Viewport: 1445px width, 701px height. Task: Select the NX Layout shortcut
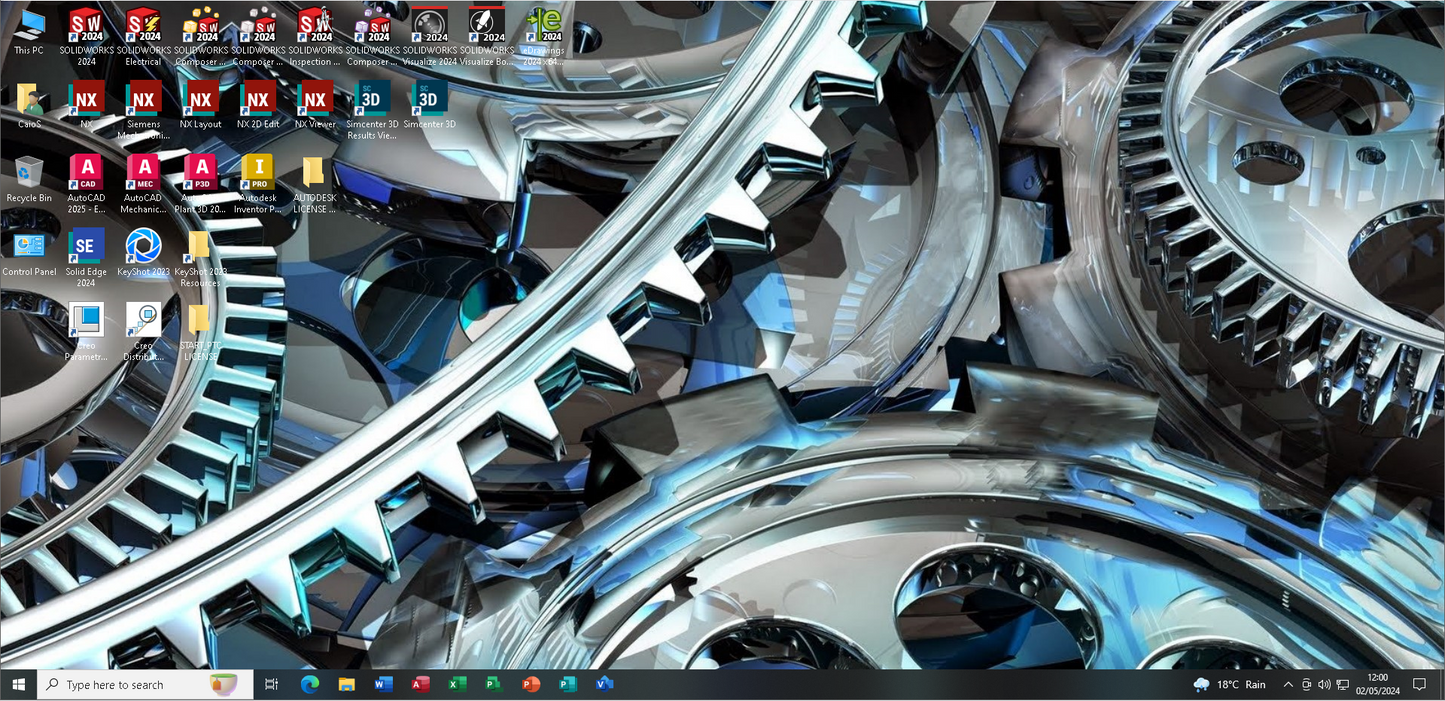(x=201, y=105)
